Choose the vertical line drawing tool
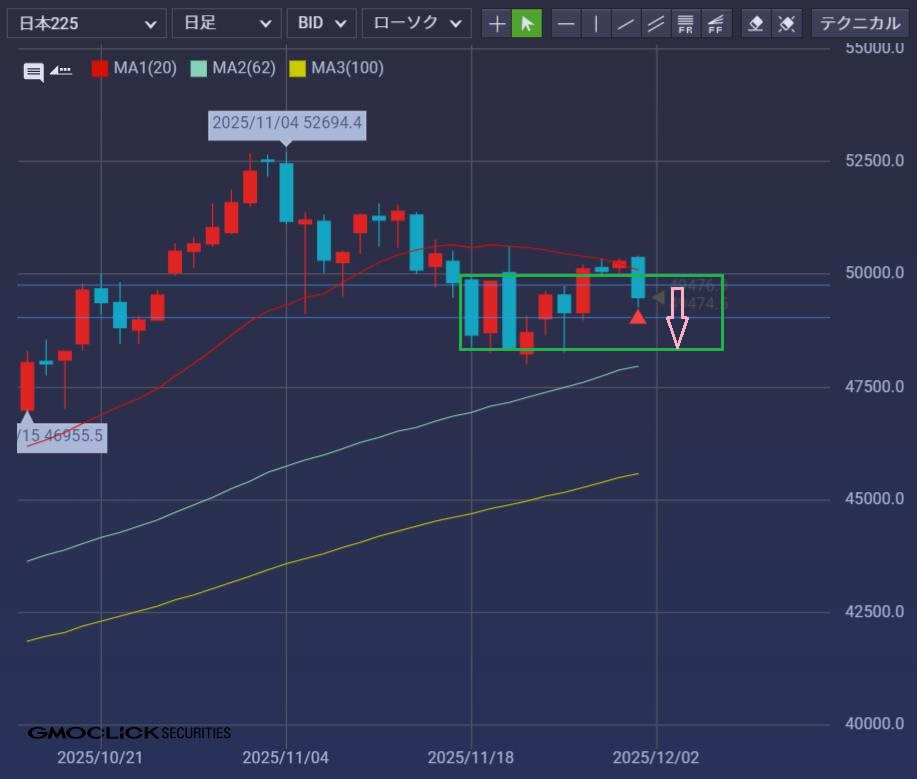Image resolution: width=917 pixels, height=779 pixels. [x=596, y=23]
